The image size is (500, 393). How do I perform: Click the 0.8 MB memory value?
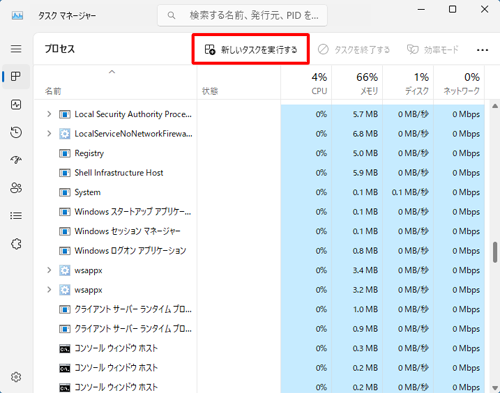[365, 251]
